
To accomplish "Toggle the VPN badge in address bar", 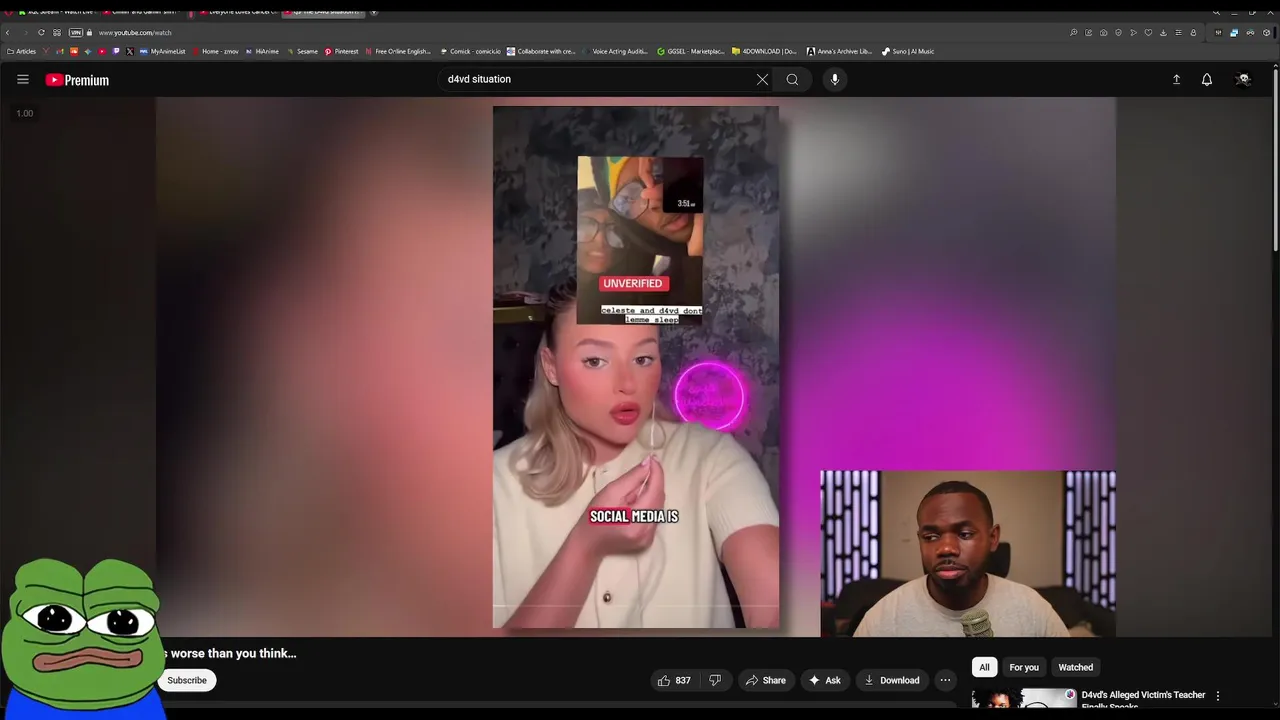I will pyautogui.click(x=76, y=32).
